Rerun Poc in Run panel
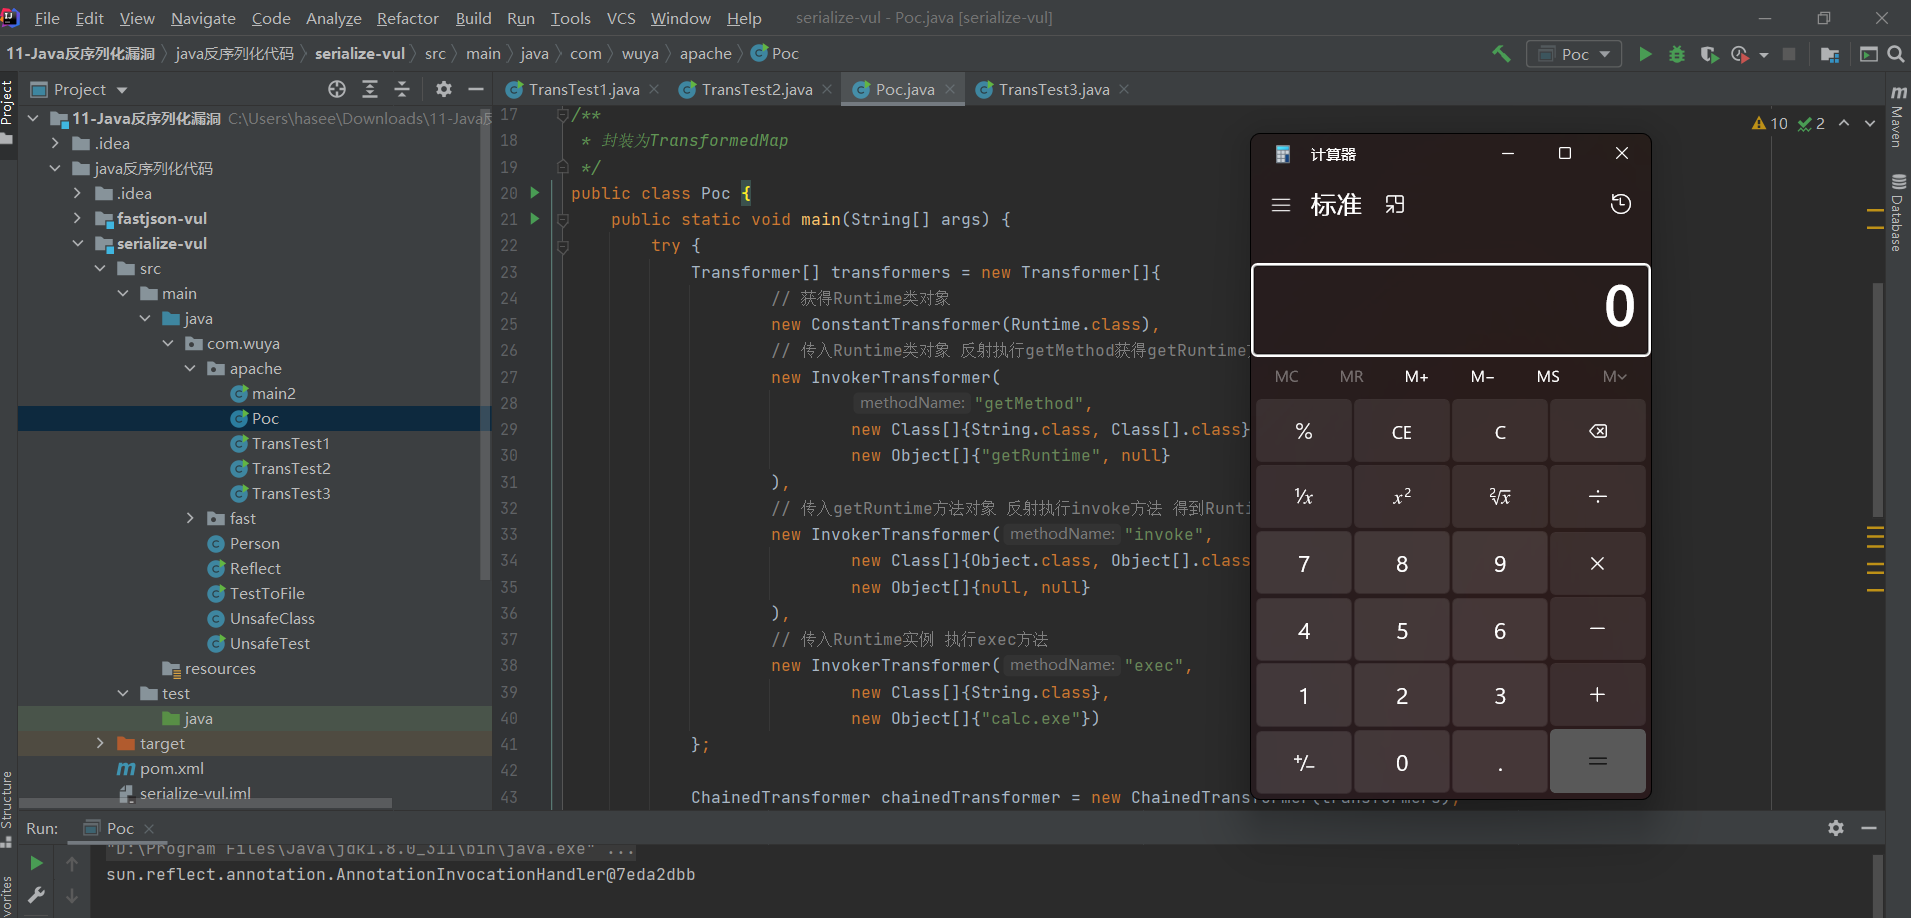 point(37,863)
